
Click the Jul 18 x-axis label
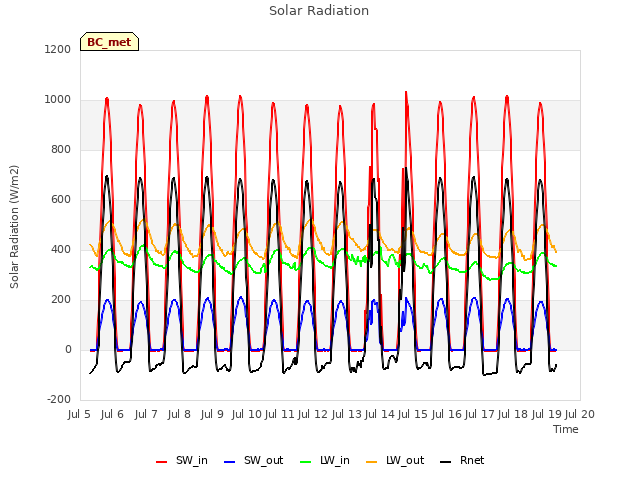coord(513,414)
